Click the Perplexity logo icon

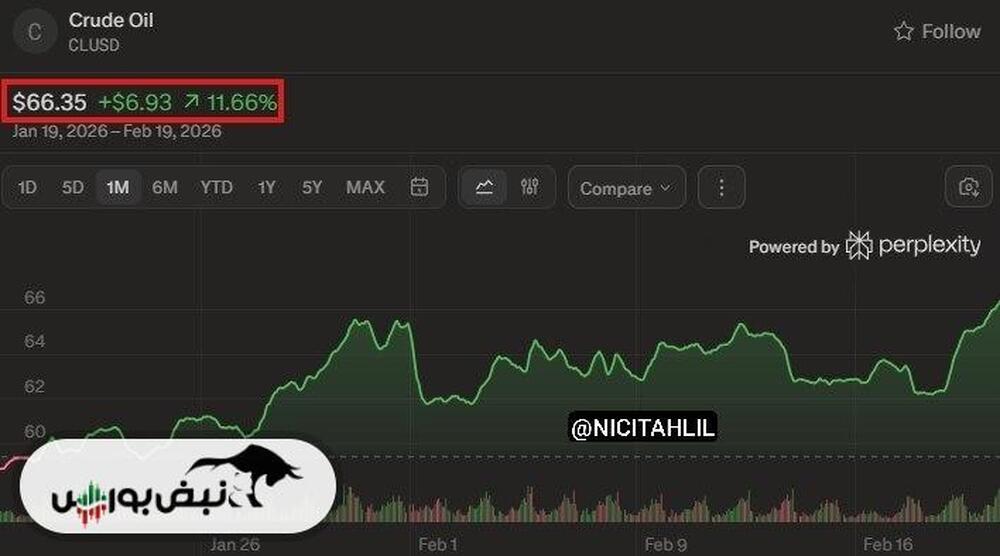click(859, 245)
